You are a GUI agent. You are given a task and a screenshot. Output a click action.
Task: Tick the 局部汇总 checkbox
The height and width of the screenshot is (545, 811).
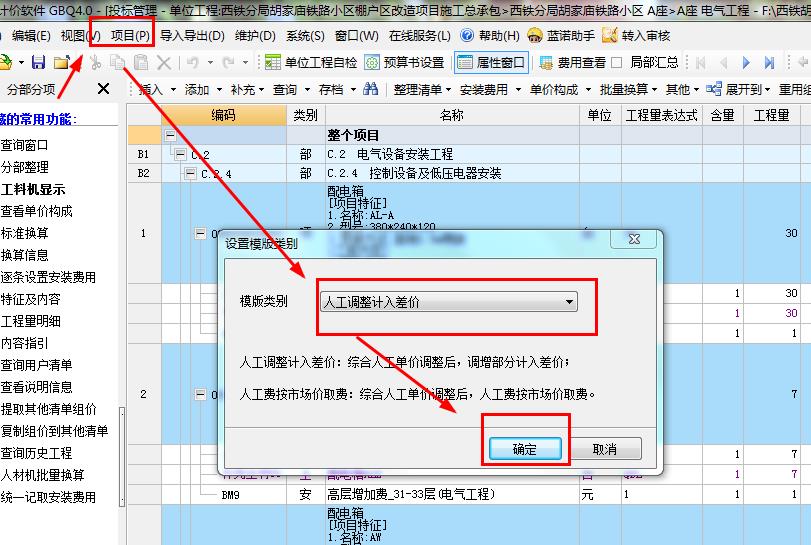617,63
